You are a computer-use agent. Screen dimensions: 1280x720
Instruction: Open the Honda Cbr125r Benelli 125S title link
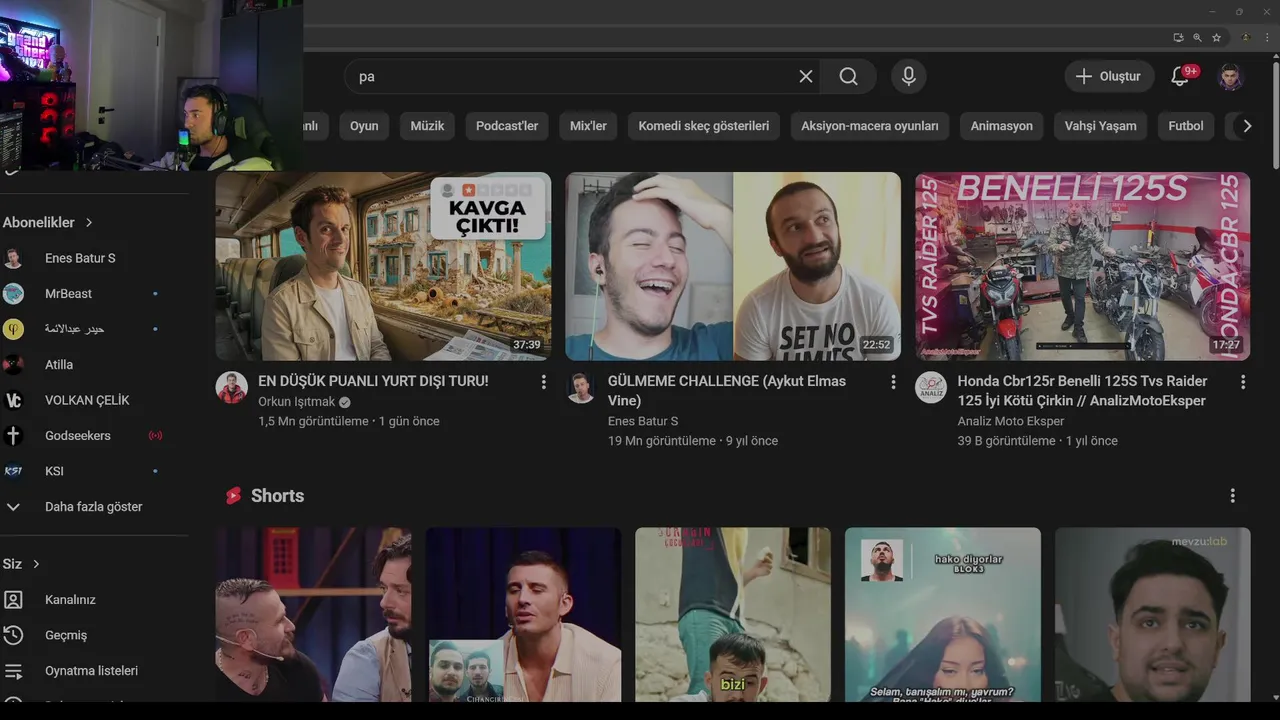(x=1082, y=391)
